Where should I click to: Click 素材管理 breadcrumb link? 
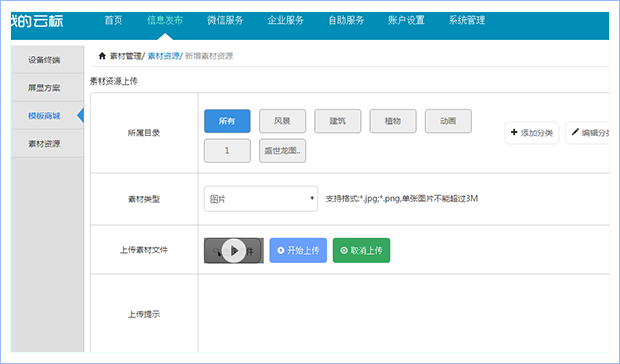[x=125, y=56]
